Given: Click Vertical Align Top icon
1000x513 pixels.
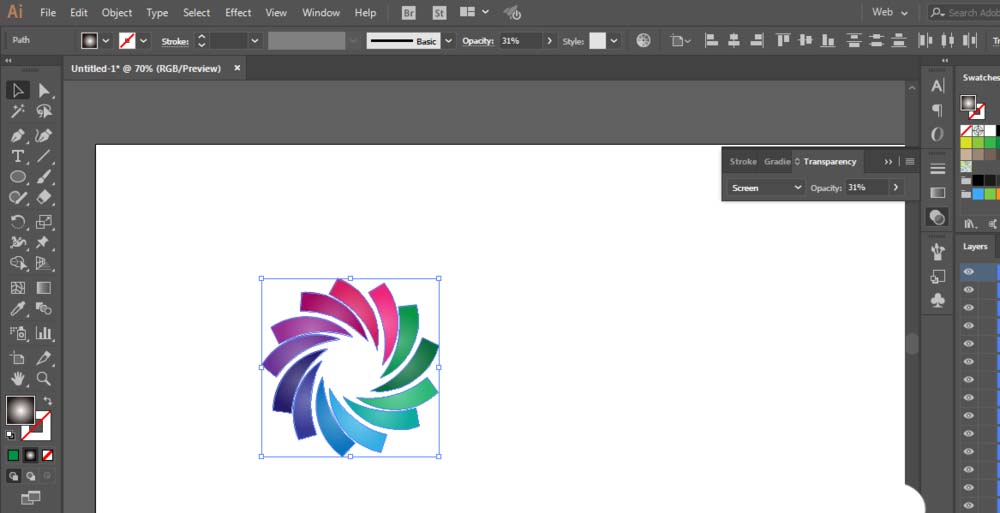Looking at the screenshot, I should 783,41.
